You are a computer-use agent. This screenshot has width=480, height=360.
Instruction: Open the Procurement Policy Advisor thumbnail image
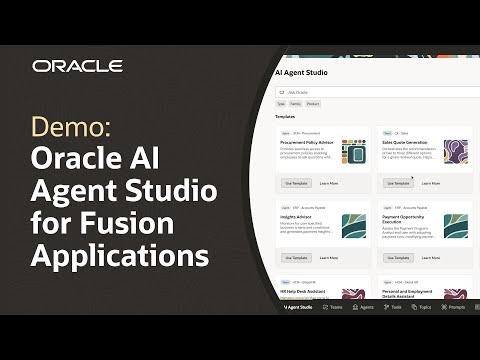(x=354, y=152)
